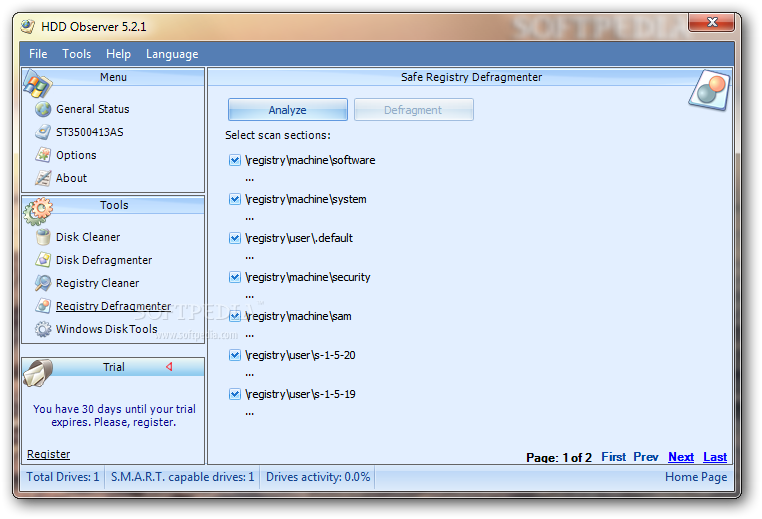Uncheck \registry\user\s-1-5-20 checkbox
Viewport: 762px width, 519px height.
click(x=235, y=355)
